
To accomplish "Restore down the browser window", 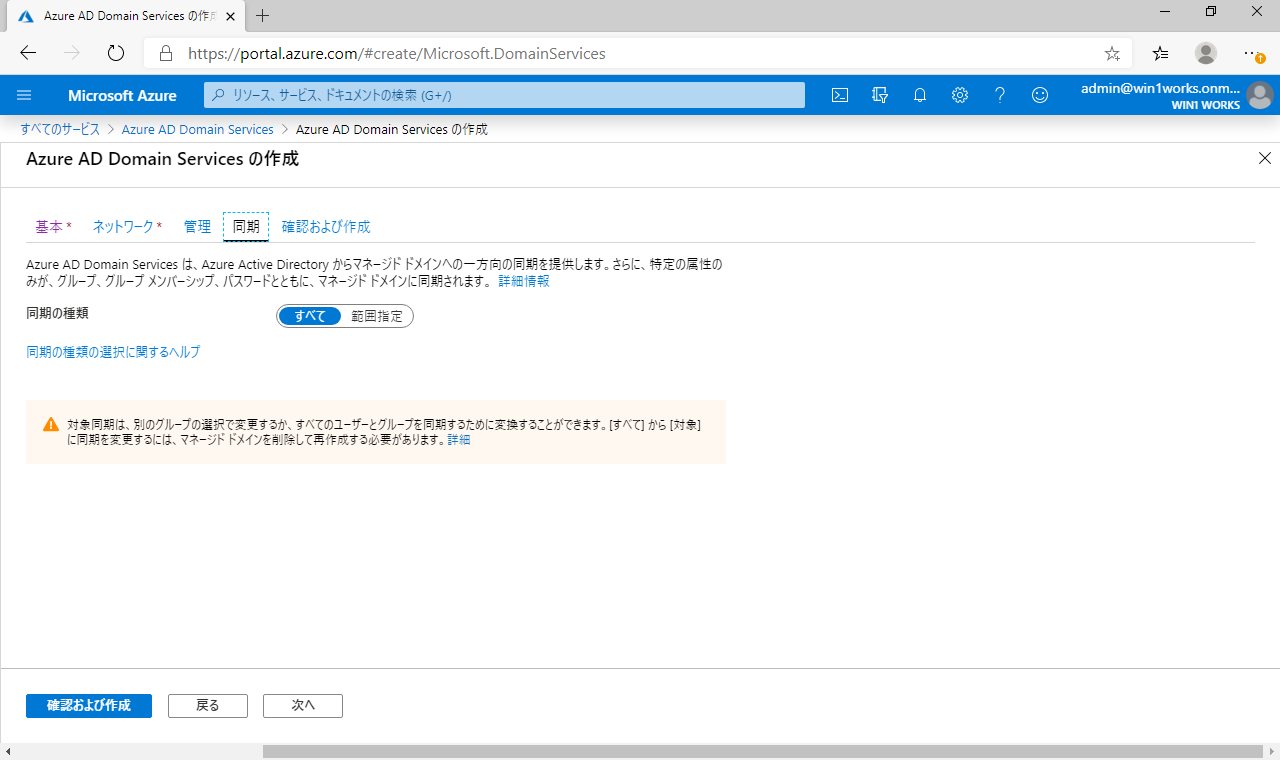I will (1211, 12).
